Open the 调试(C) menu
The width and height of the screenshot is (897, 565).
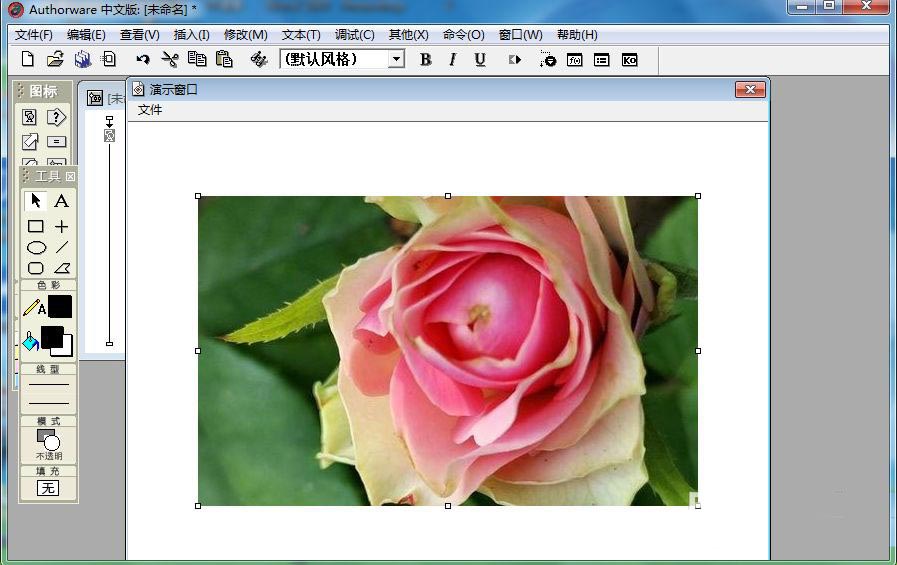[x=354, y=35]
